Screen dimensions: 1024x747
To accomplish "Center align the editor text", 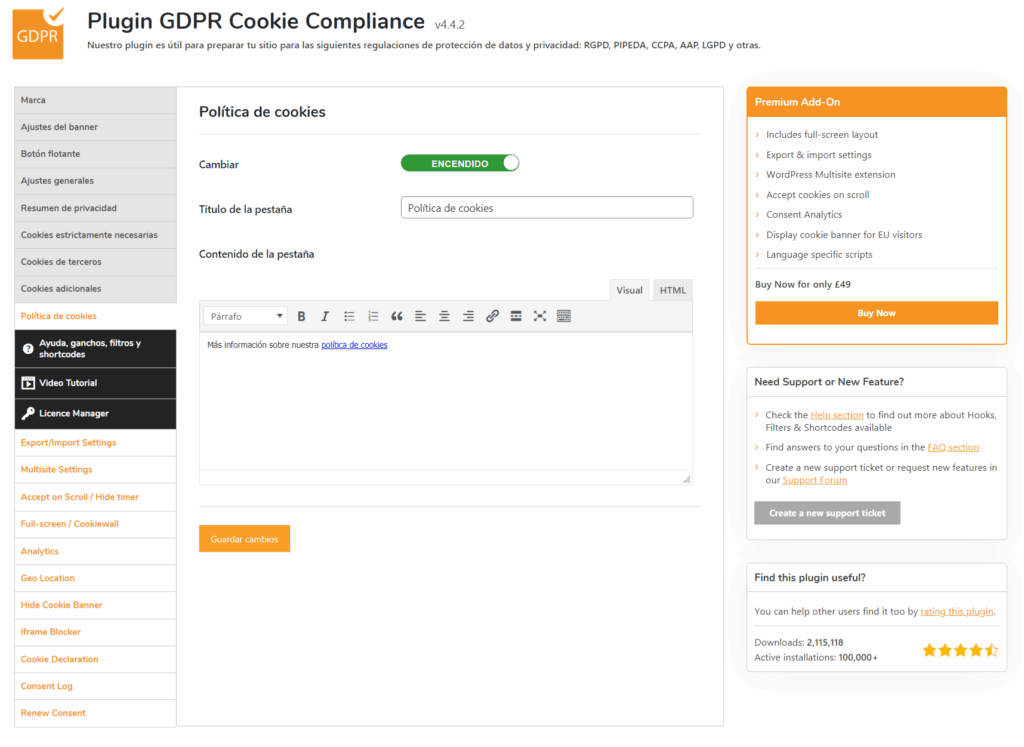I will pos(444,316).
